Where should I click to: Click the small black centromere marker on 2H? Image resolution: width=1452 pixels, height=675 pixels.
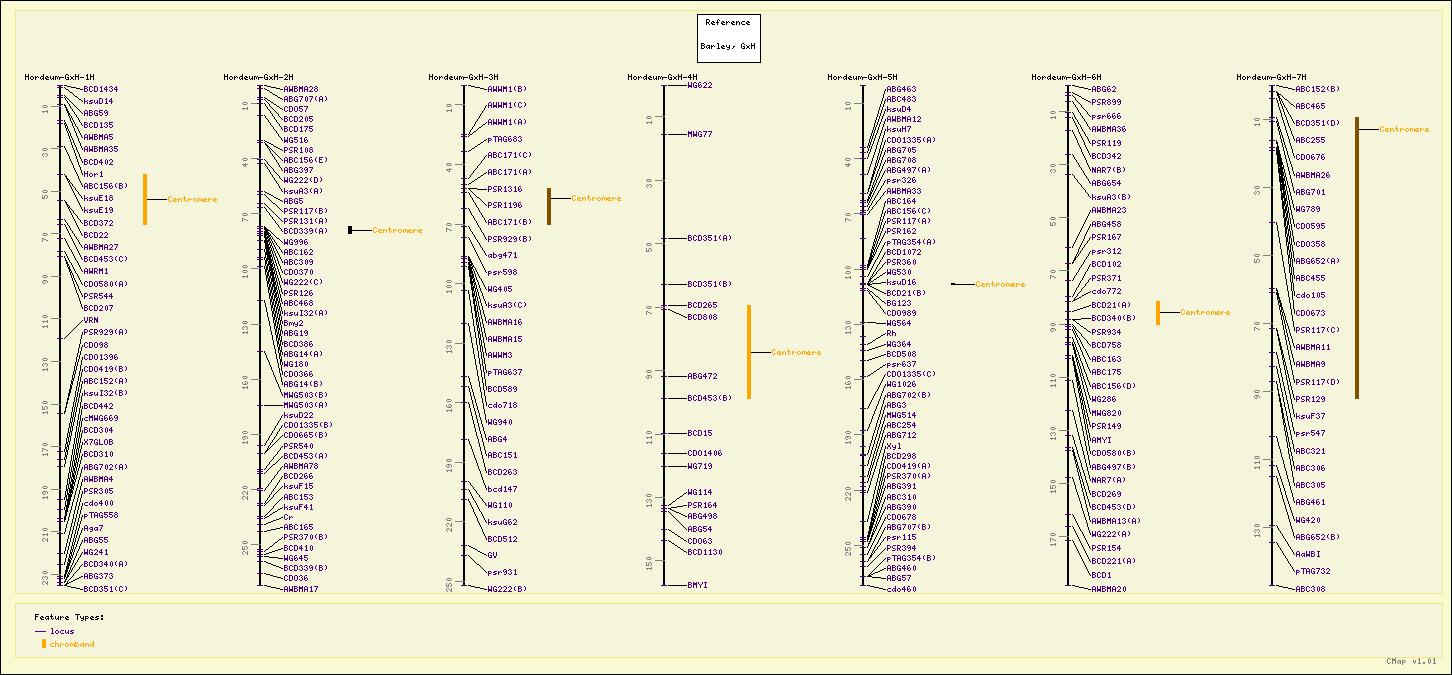pyautogui.click(x=350, y=230)
